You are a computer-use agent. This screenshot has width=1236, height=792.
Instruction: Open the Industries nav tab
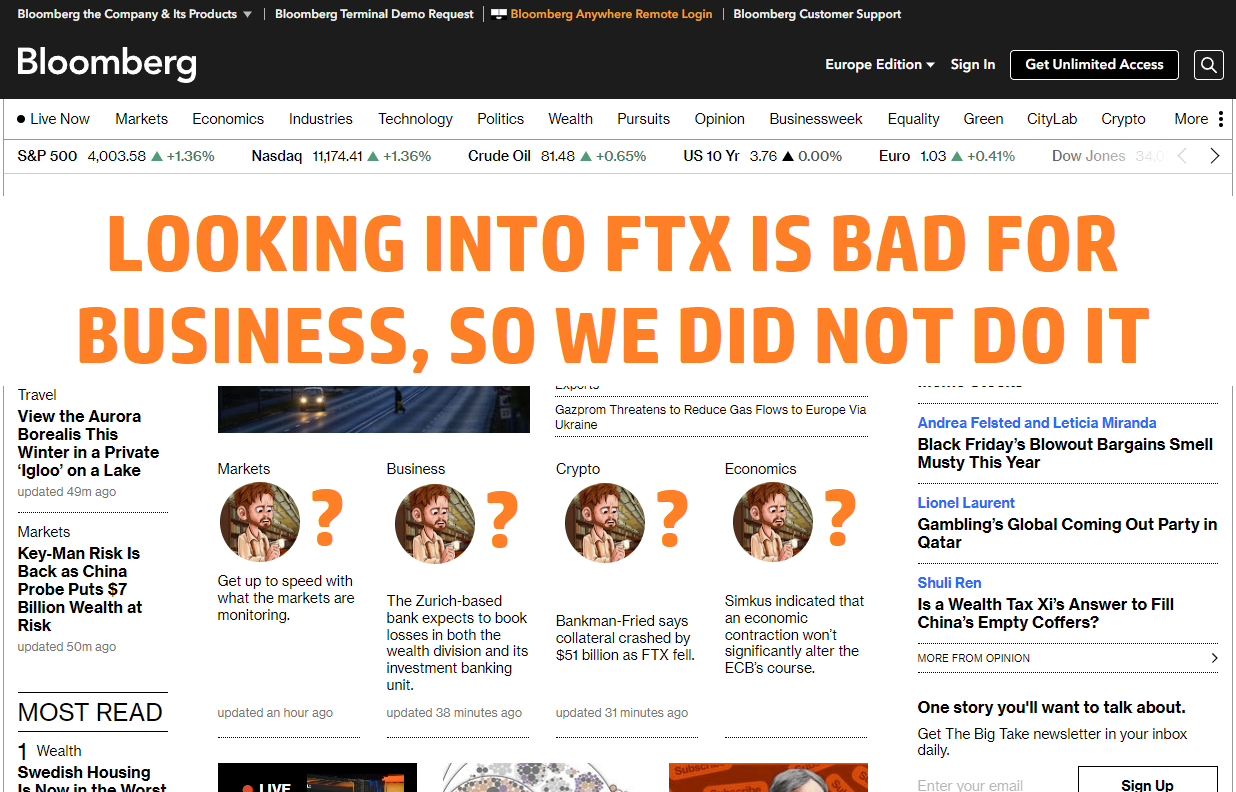(x=321, y=119)
